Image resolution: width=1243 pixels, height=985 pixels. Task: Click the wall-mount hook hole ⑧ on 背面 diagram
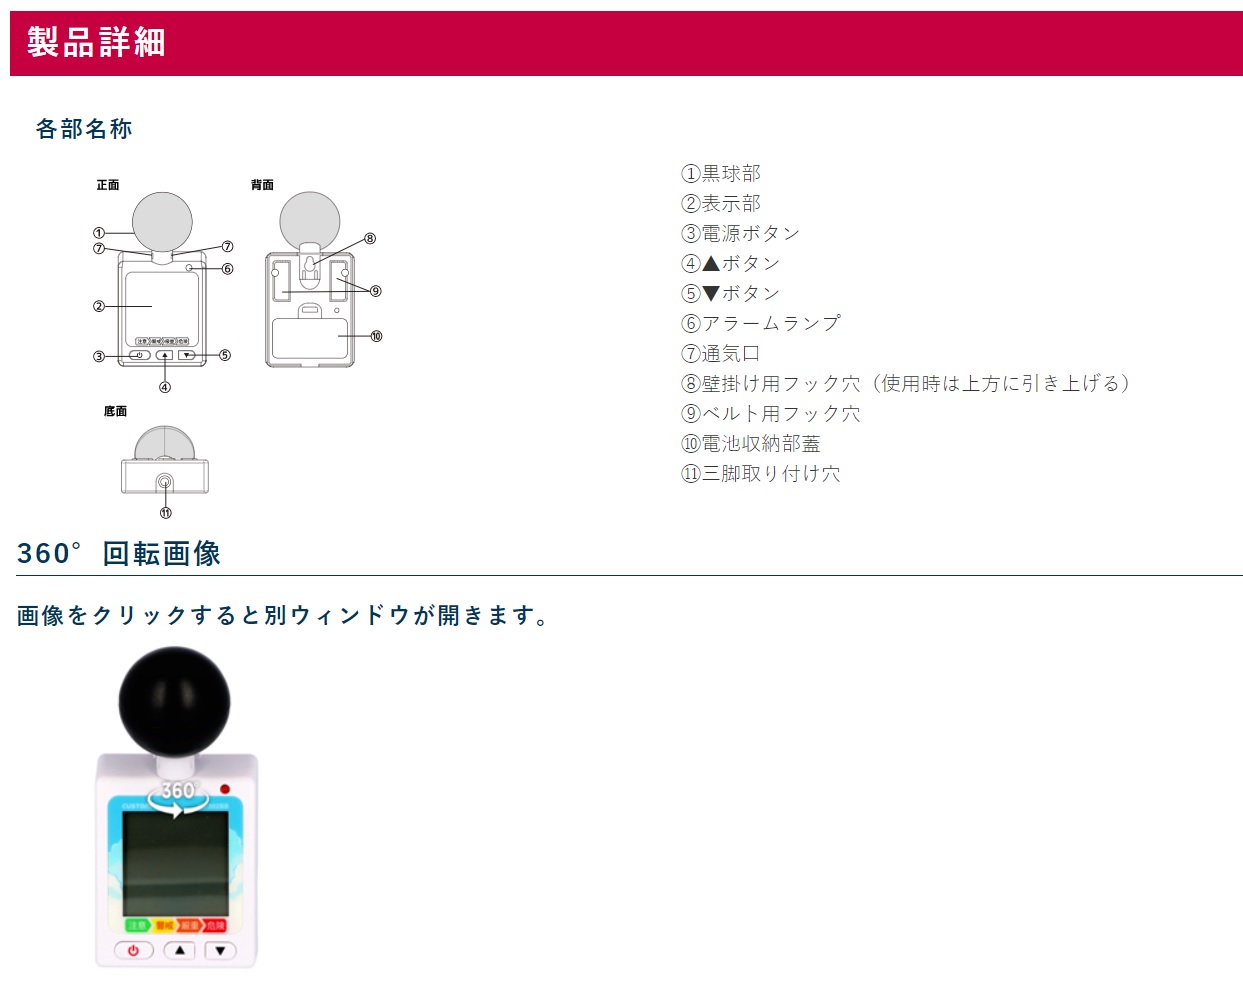click(x=310, y=263)
